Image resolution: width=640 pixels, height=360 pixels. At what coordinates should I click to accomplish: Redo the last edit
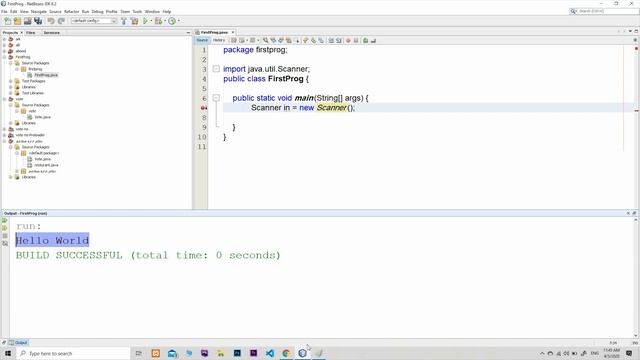pyautogui.click(x=62, y=21)
